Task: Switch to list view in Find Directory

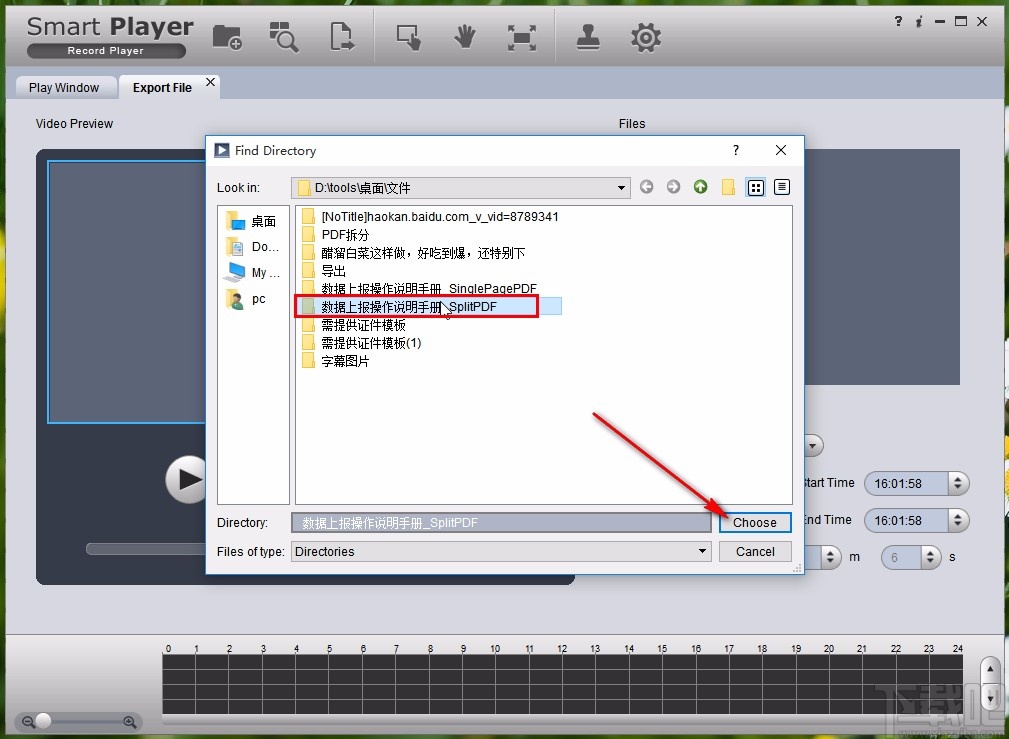Action: coord(755,187)
